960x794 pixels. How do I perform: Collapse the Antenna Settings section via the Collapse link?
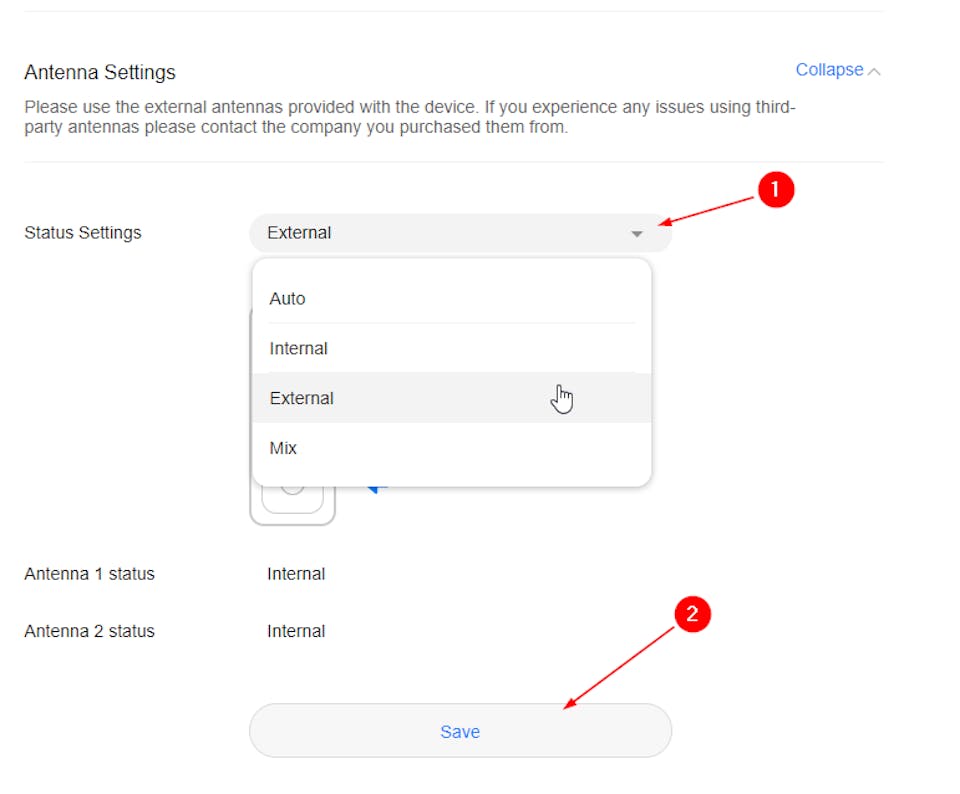[829, 70]
